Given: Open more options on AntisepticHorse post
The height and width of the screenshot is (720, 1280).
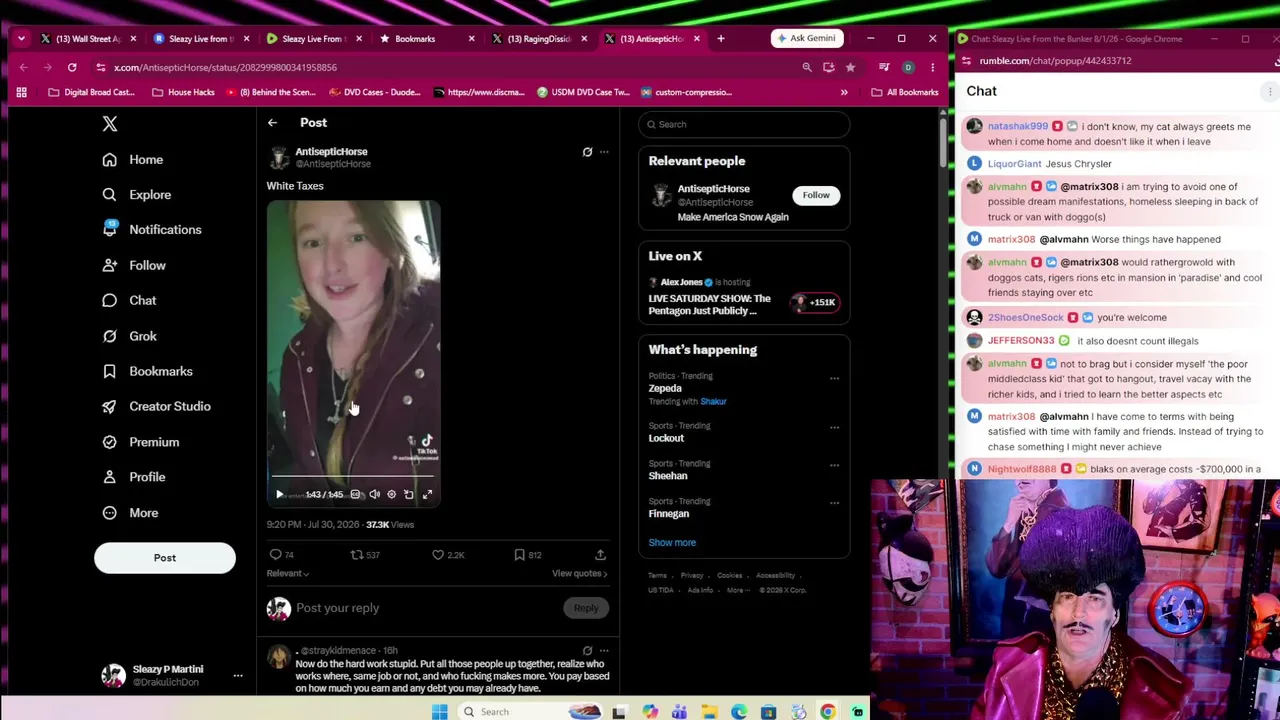Looking at the screenshot, I should pyautogui.click(x=604, y=152).
